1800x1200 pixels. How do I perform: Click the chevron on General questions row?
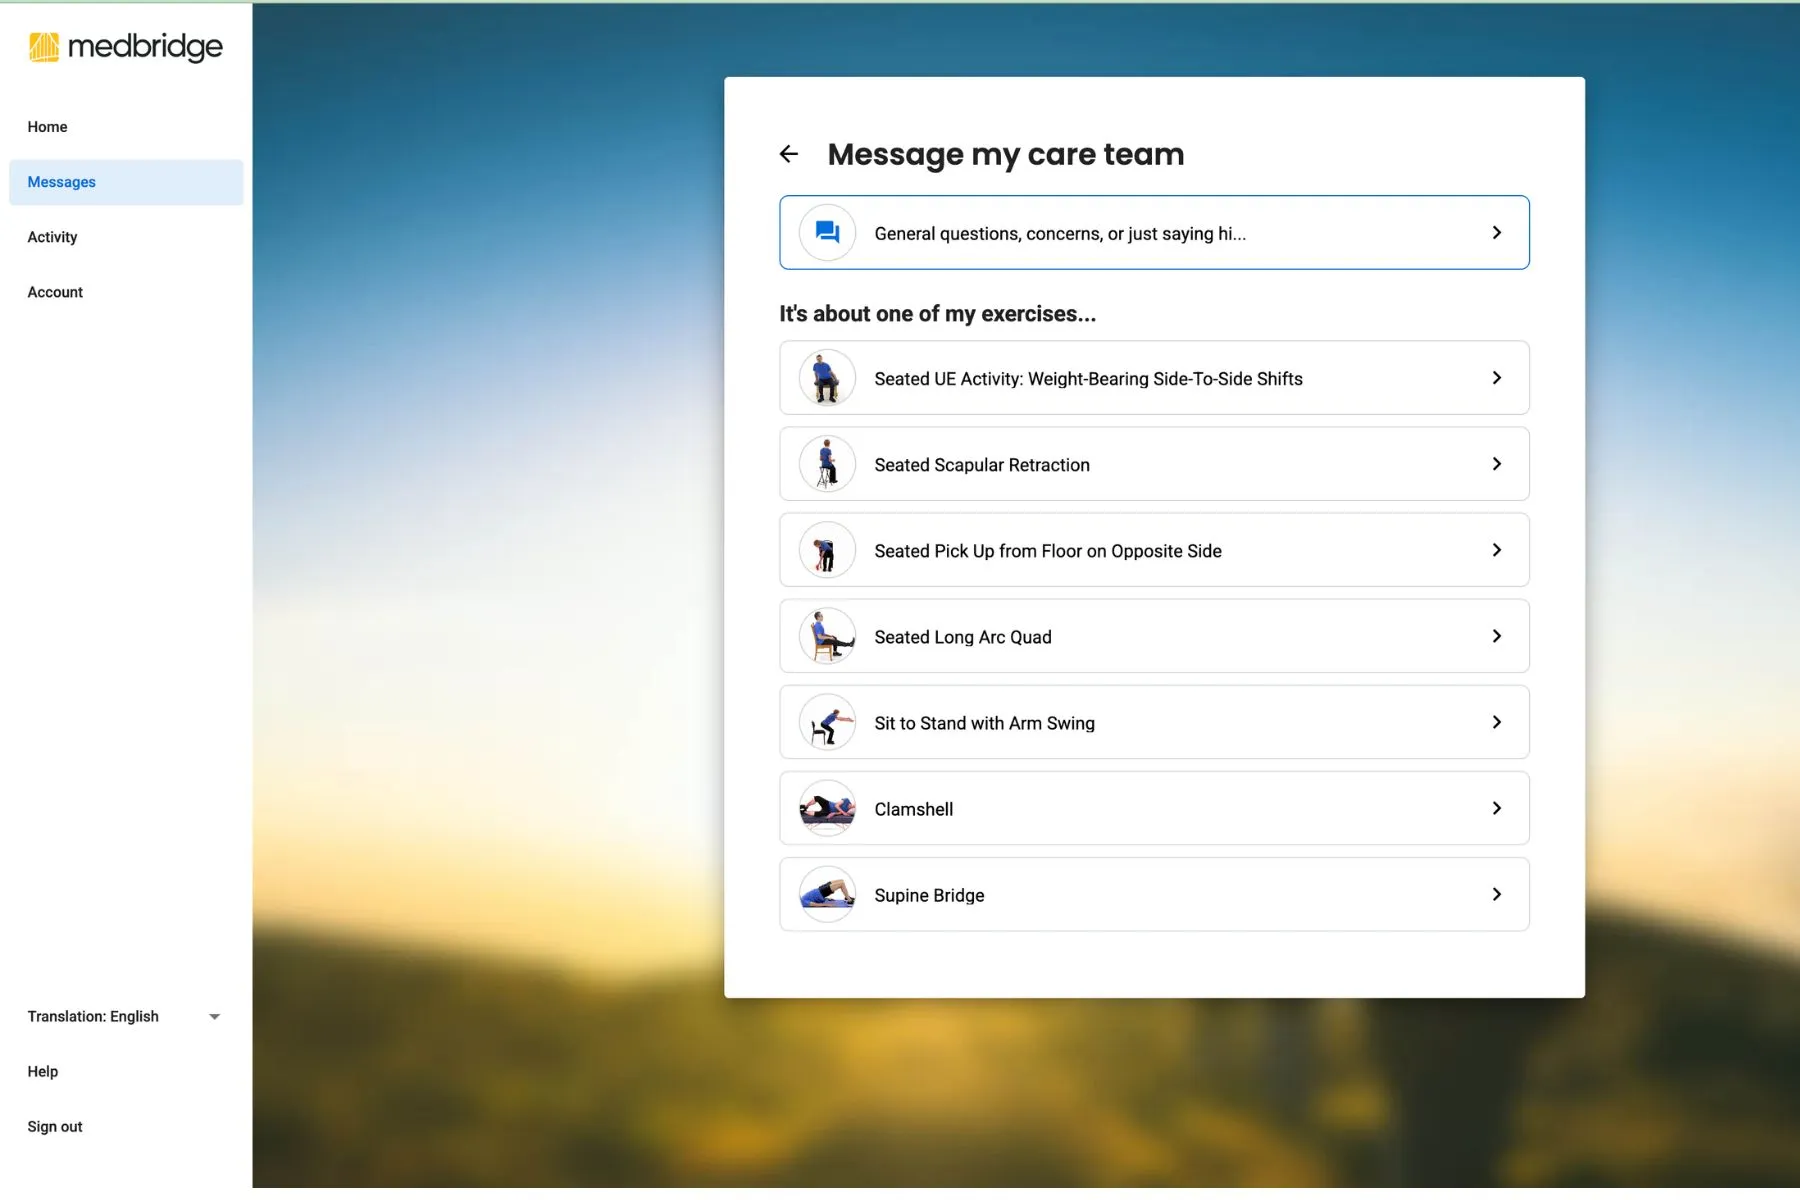(x=1496, y=233)
